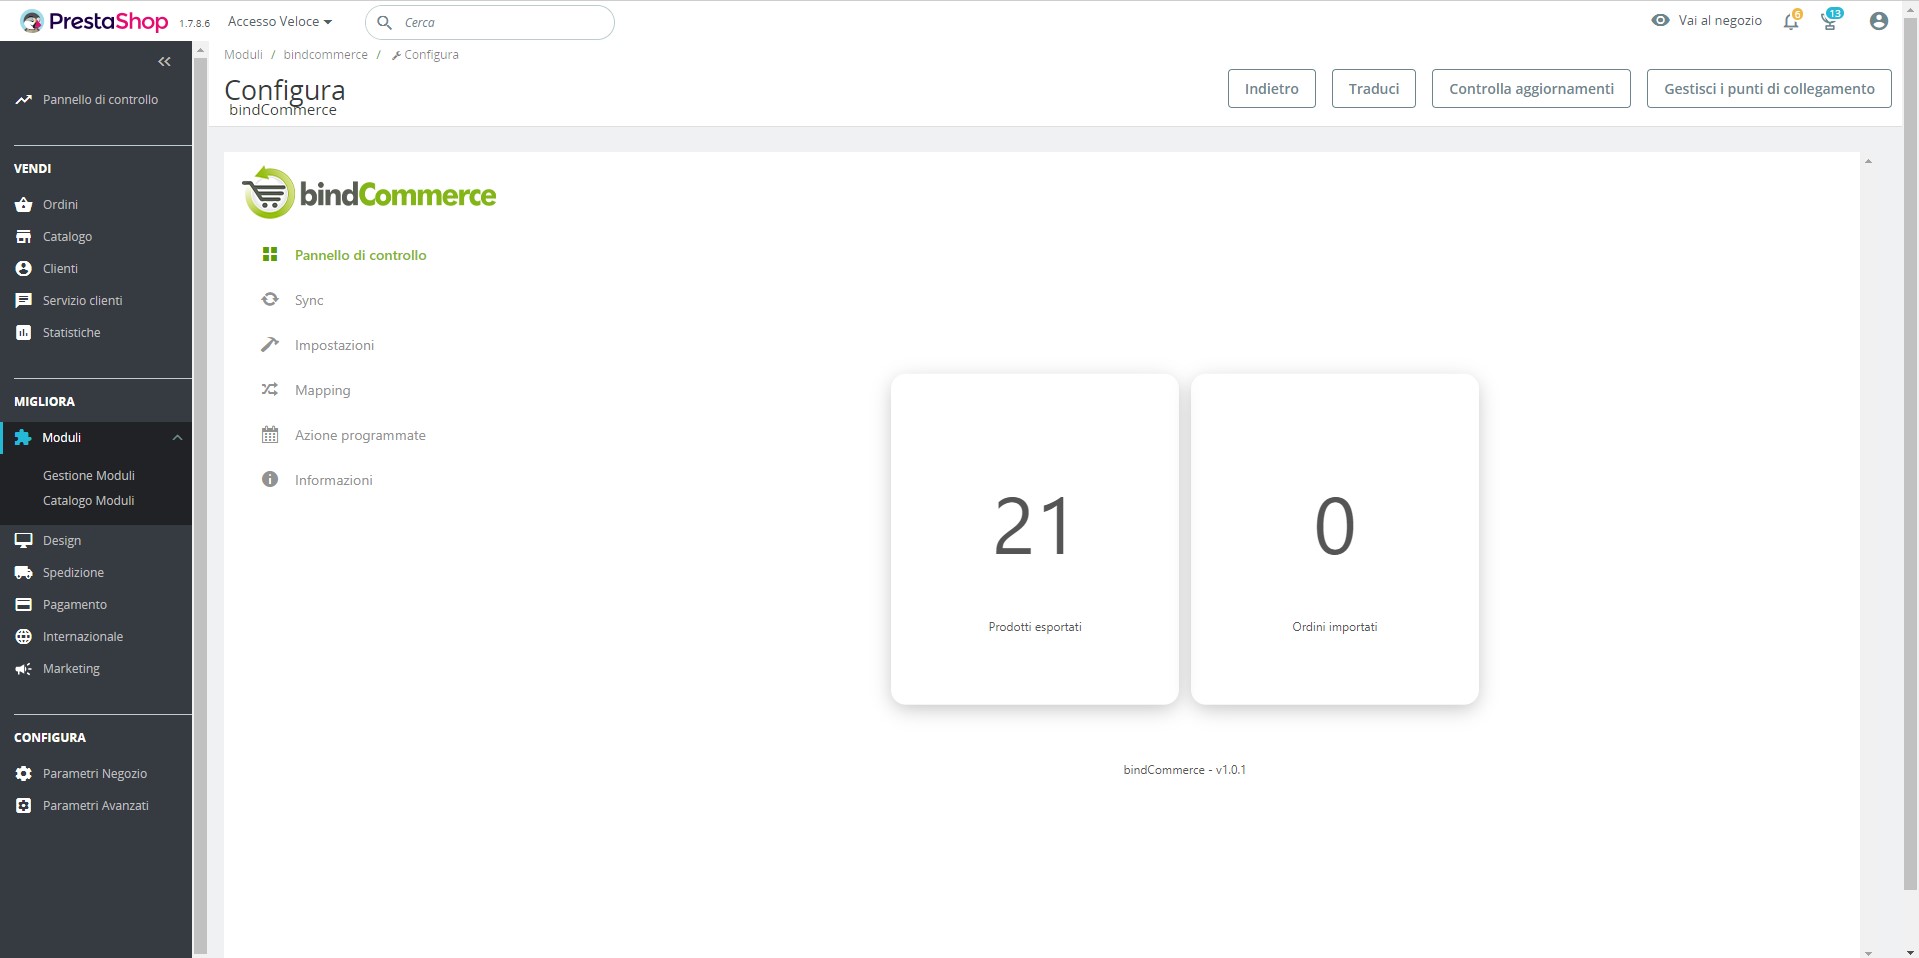Open the Accesso Veloce dropdown
This screenshot has width=1919, height=958.
pos(279,21)
